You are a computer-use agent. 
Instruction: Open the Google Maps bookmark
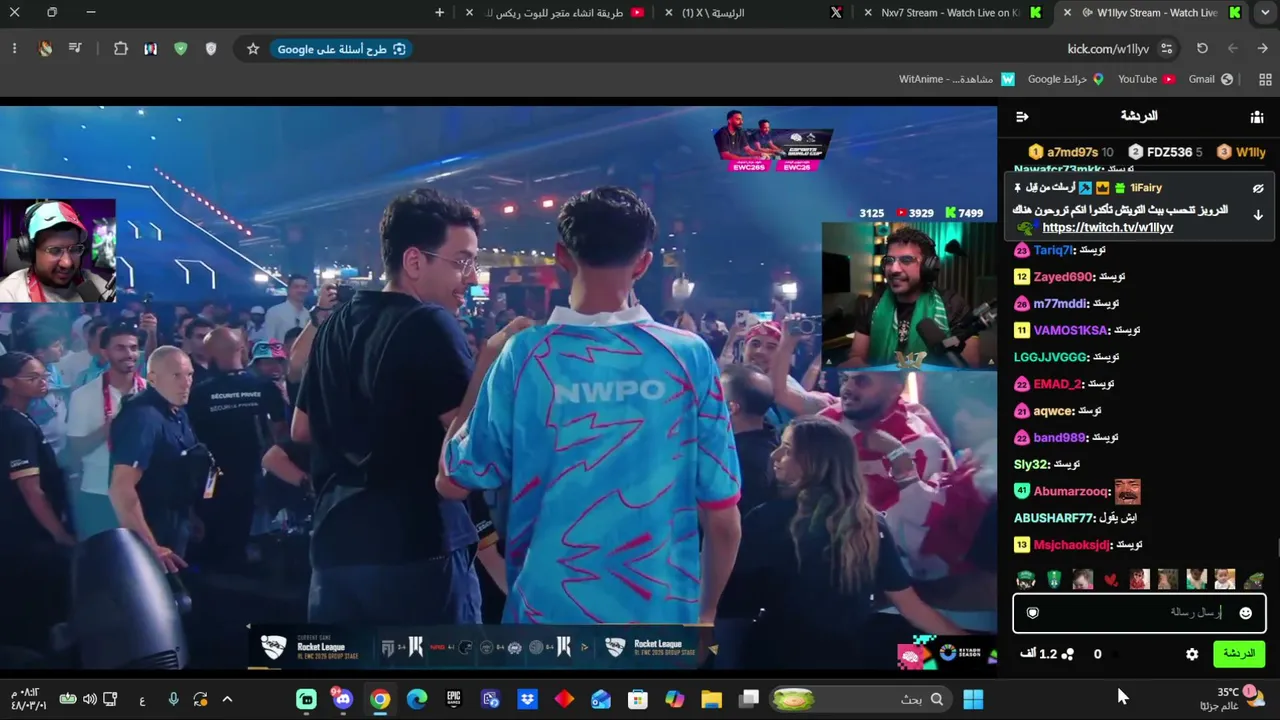pos(1066,79)
